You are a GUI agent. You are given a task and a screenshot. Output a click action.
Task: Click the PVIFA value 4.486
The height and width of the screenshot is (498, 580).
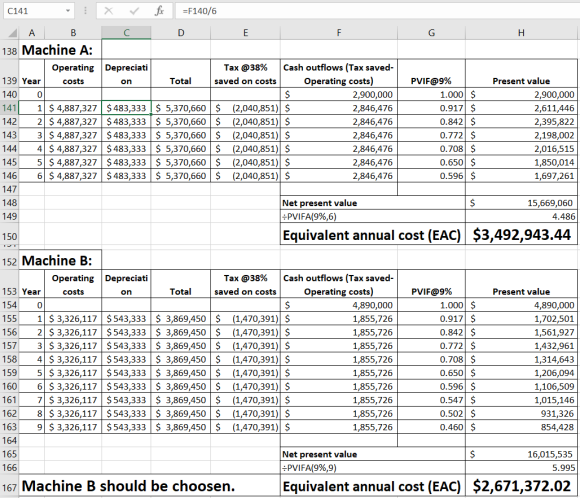click(x=521, y=216)
